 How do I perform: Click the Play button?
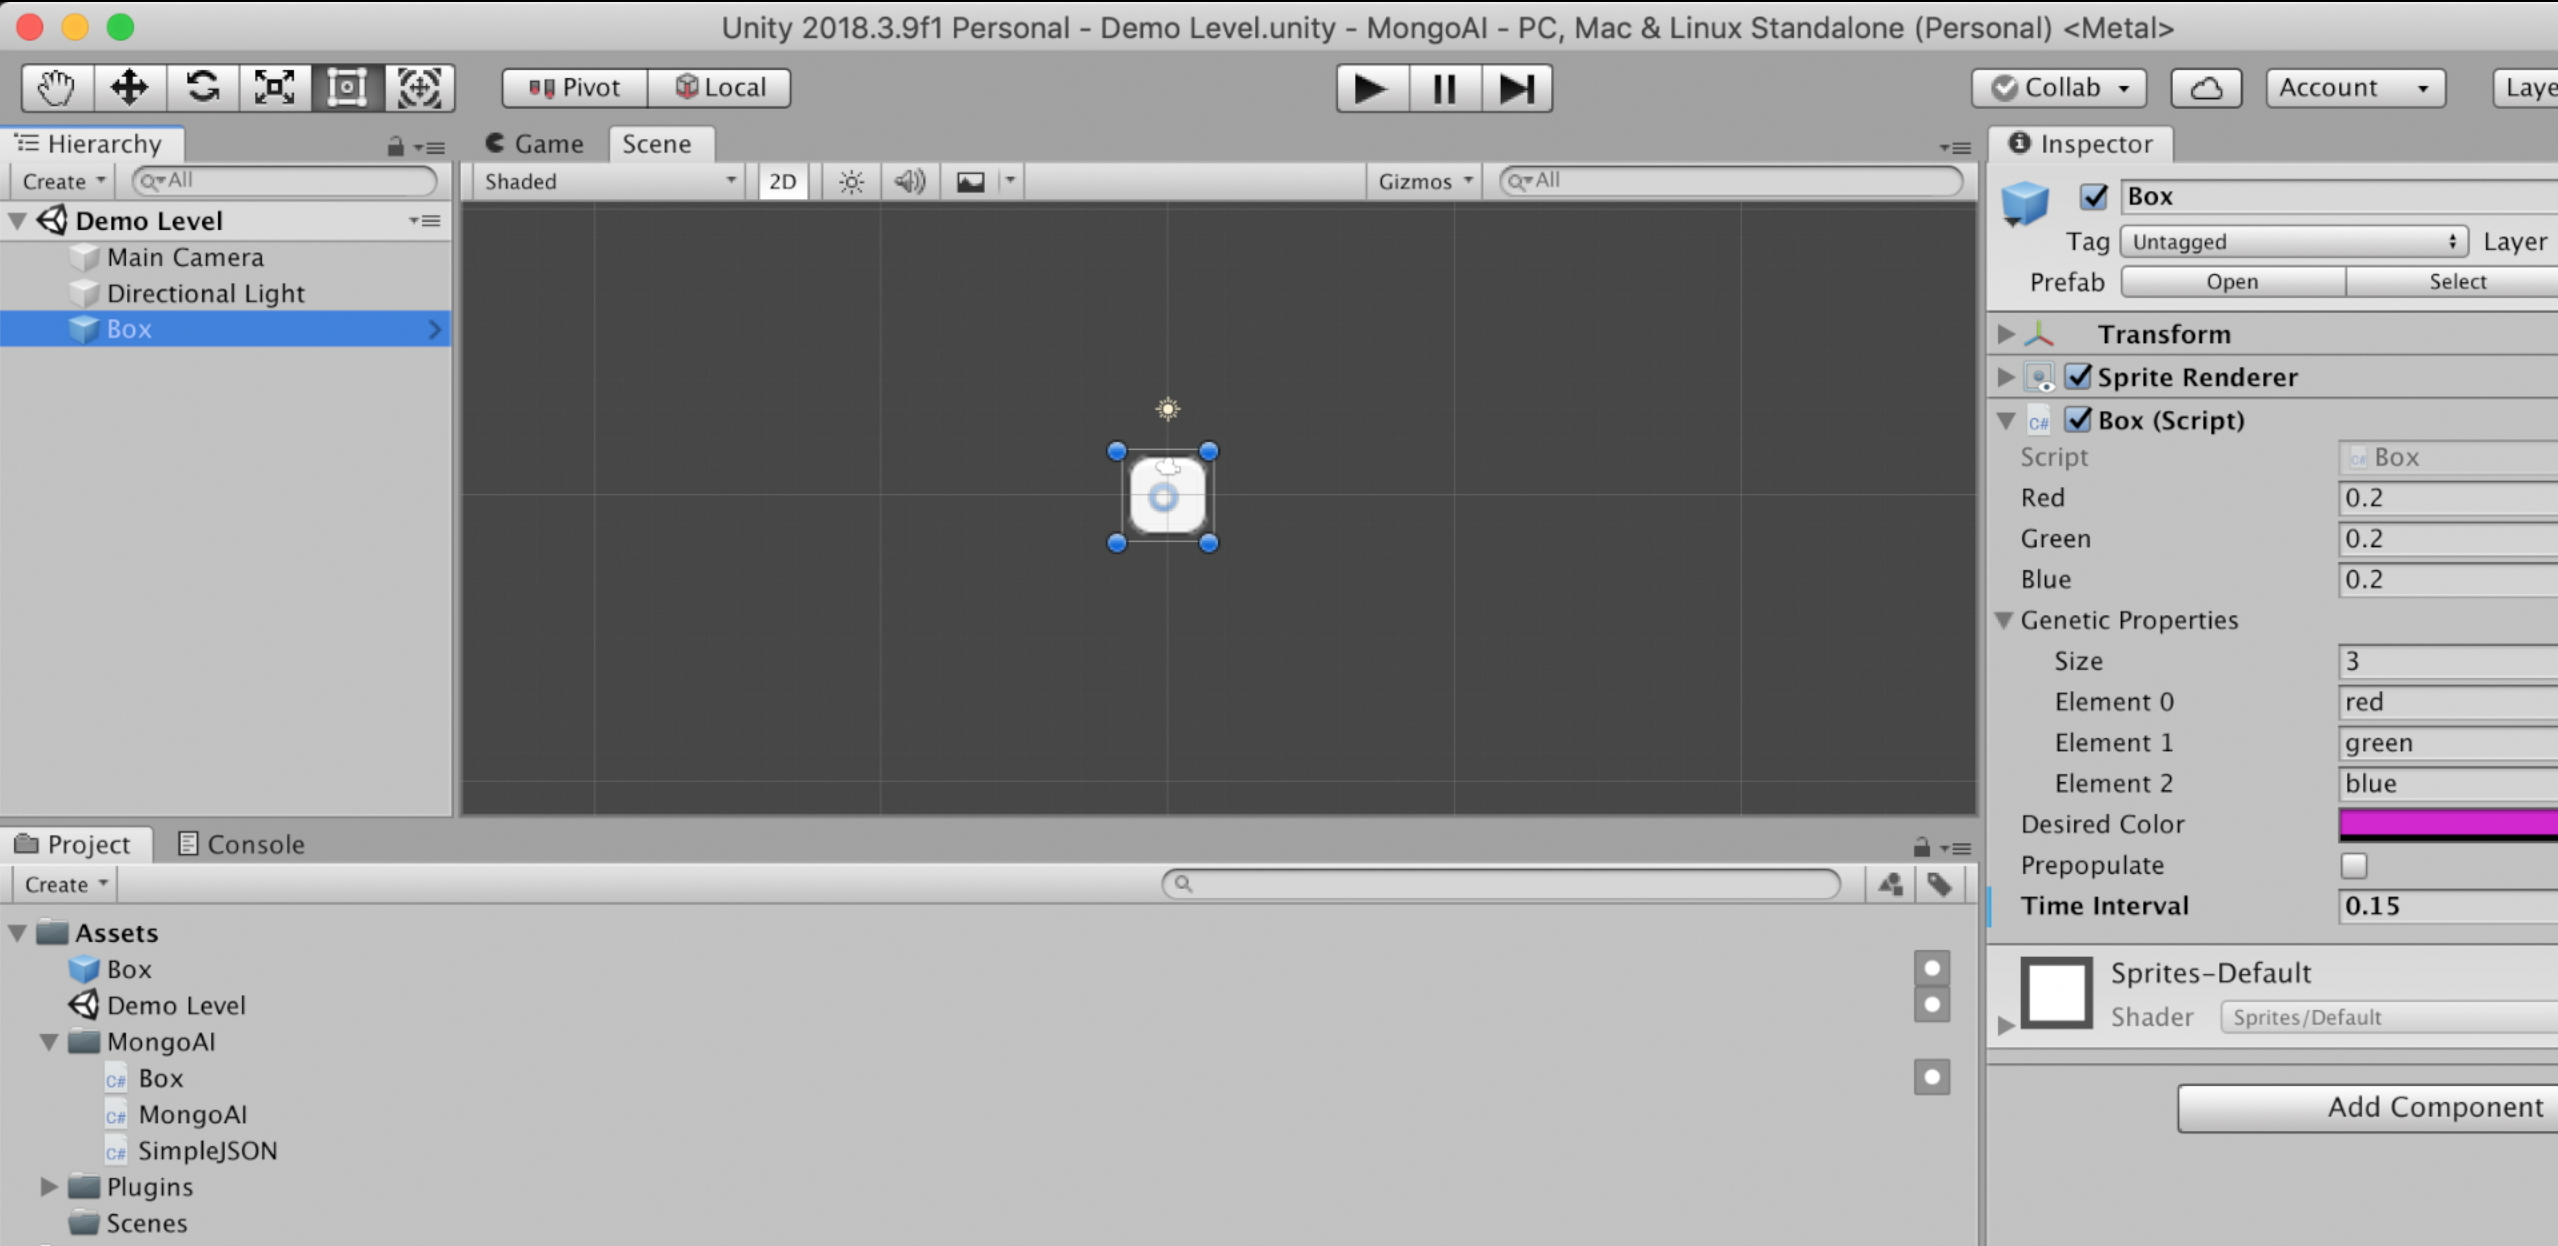click(1370, 88)
